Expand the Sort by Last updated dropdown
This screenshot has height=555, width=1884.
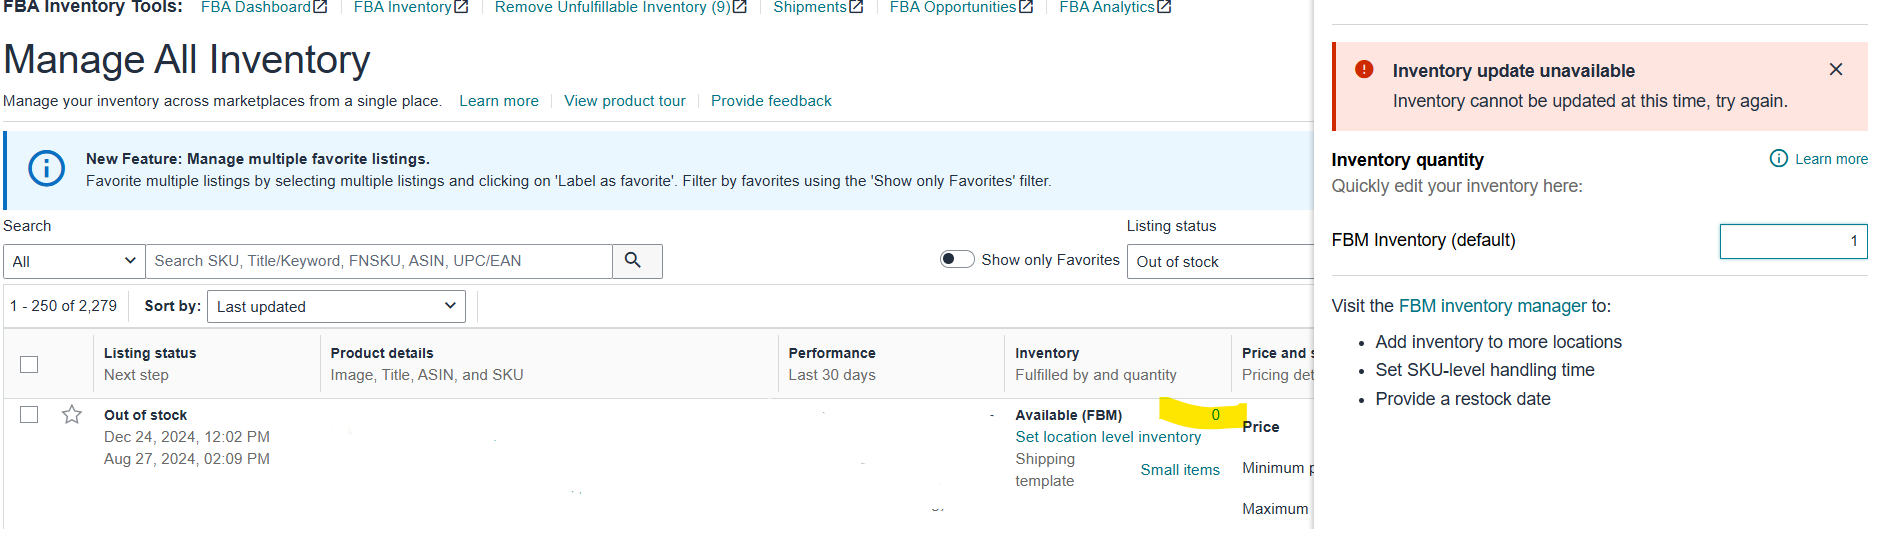click(x=336, y=306)
